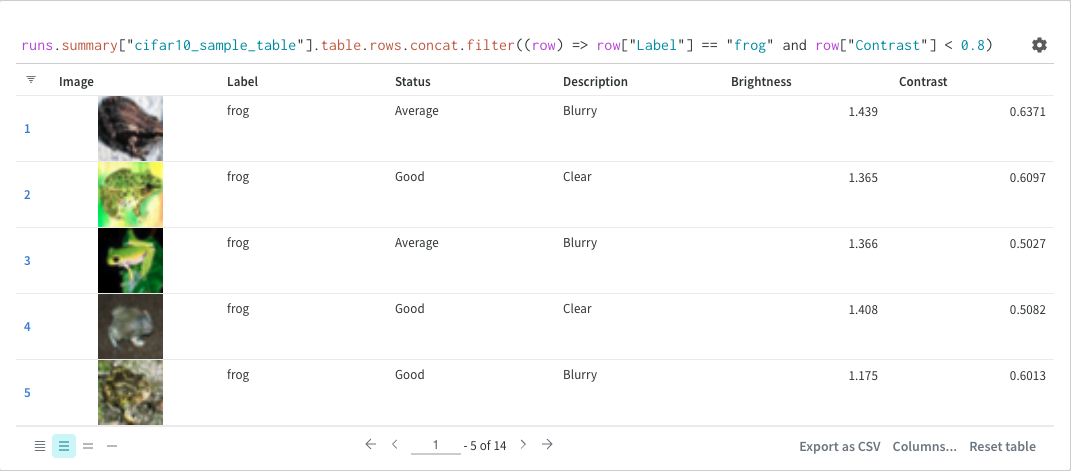This screenshot has width=1071, height=471.
Task: Click row index 4 link
Action: pyautogui.click(x=27, y=327)
